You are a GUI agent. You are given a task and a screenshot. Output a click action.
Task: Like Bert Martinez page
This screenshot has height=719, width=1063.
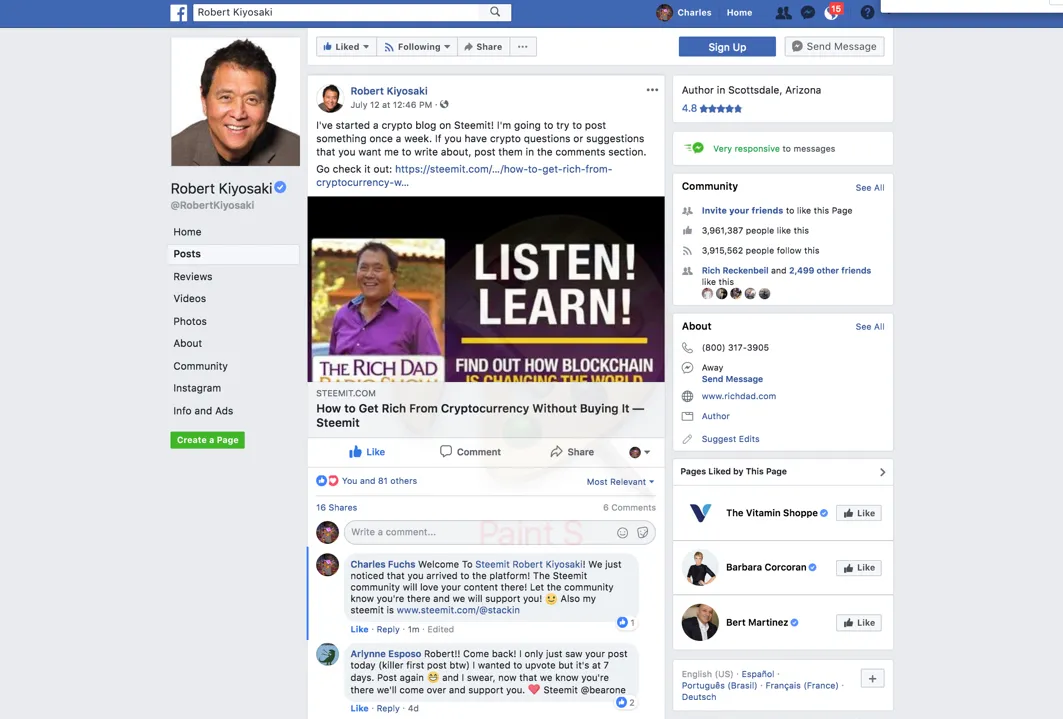point(859,623)
